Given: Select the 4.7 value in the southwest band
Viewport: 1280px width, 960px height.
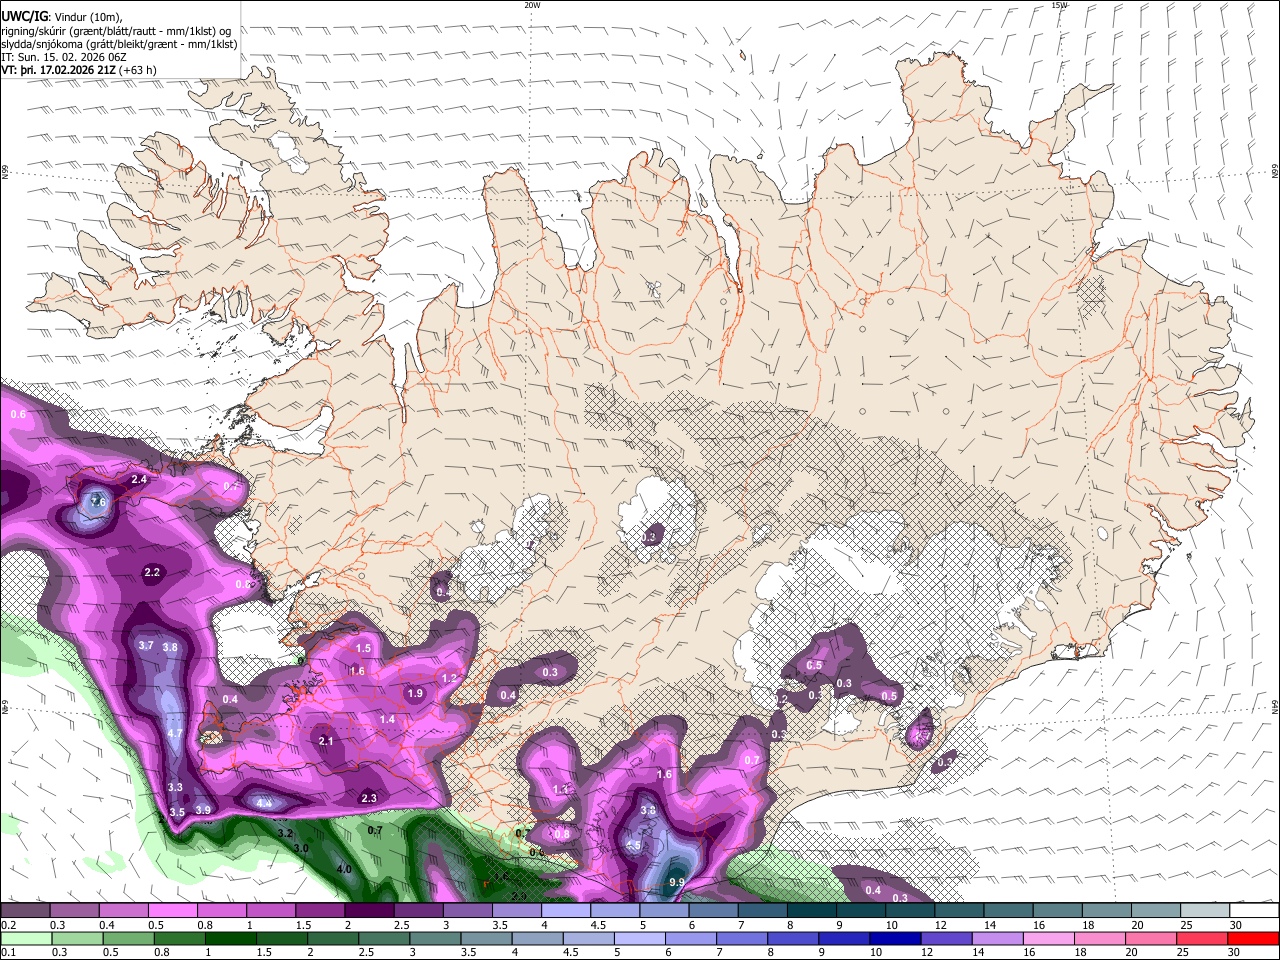Looking at the screenshot, I should coord(174,734).
